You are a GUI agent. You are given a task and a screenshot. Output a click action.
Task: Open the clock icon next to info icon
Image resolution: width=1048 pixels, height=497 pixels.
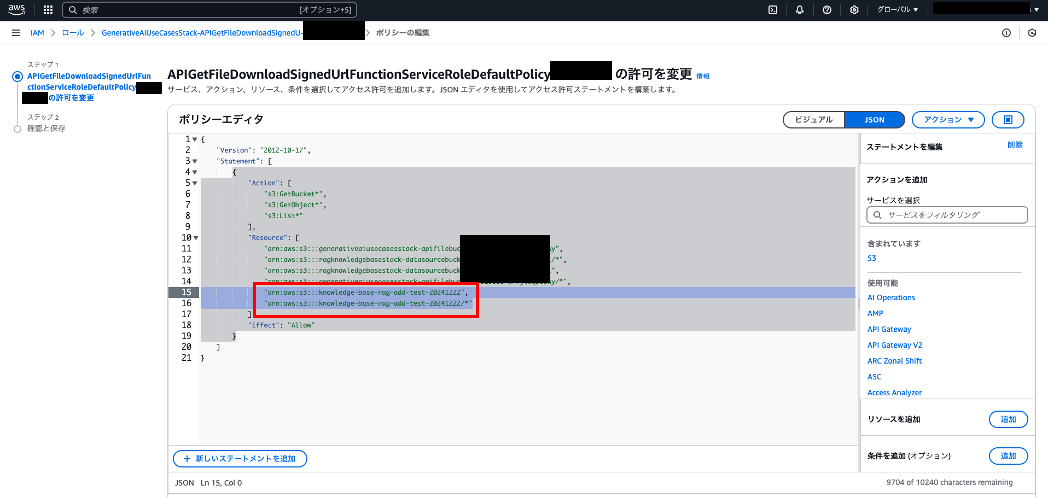pyautogui.click(x=1033, y=33)
